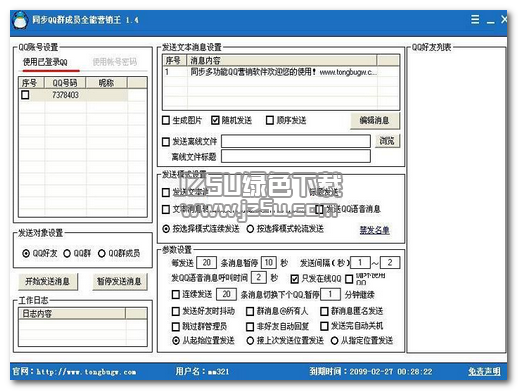Click the 离线文件标题 input field
Screen dimensions: 518x391
tap(296, 156)
